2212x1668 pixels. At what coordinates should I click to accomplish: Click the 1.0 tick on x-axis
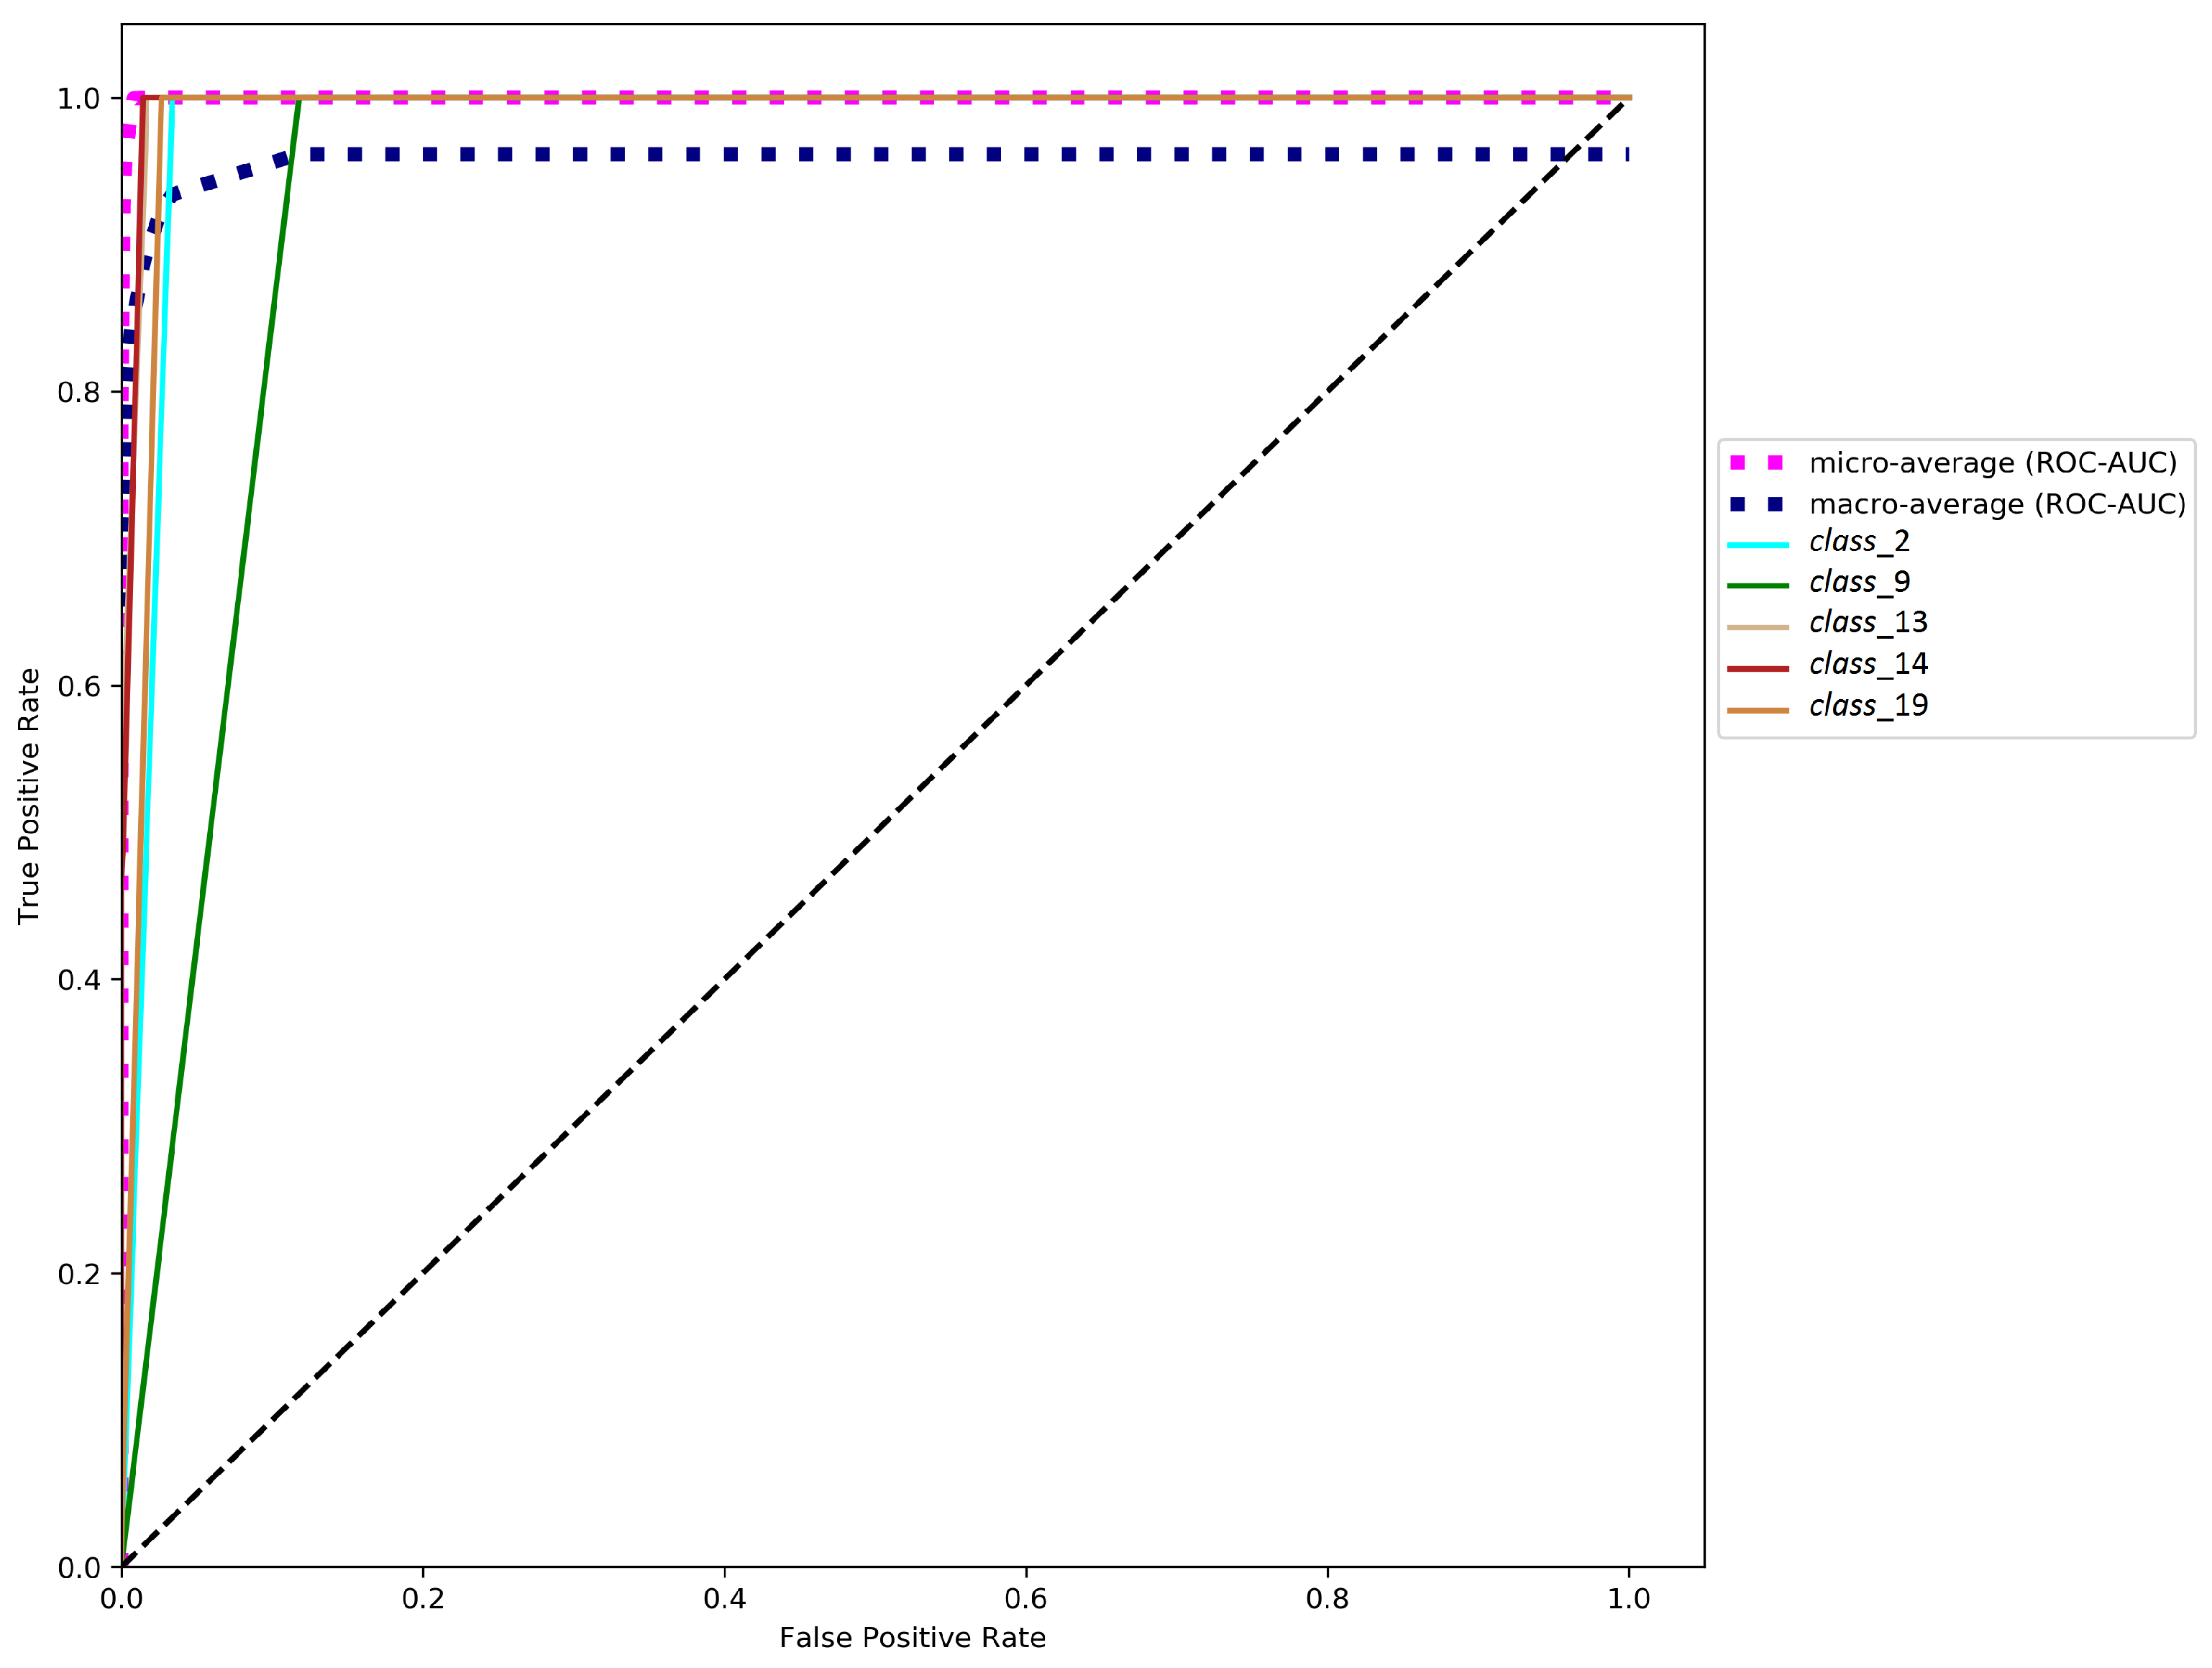point(1628,1599)
